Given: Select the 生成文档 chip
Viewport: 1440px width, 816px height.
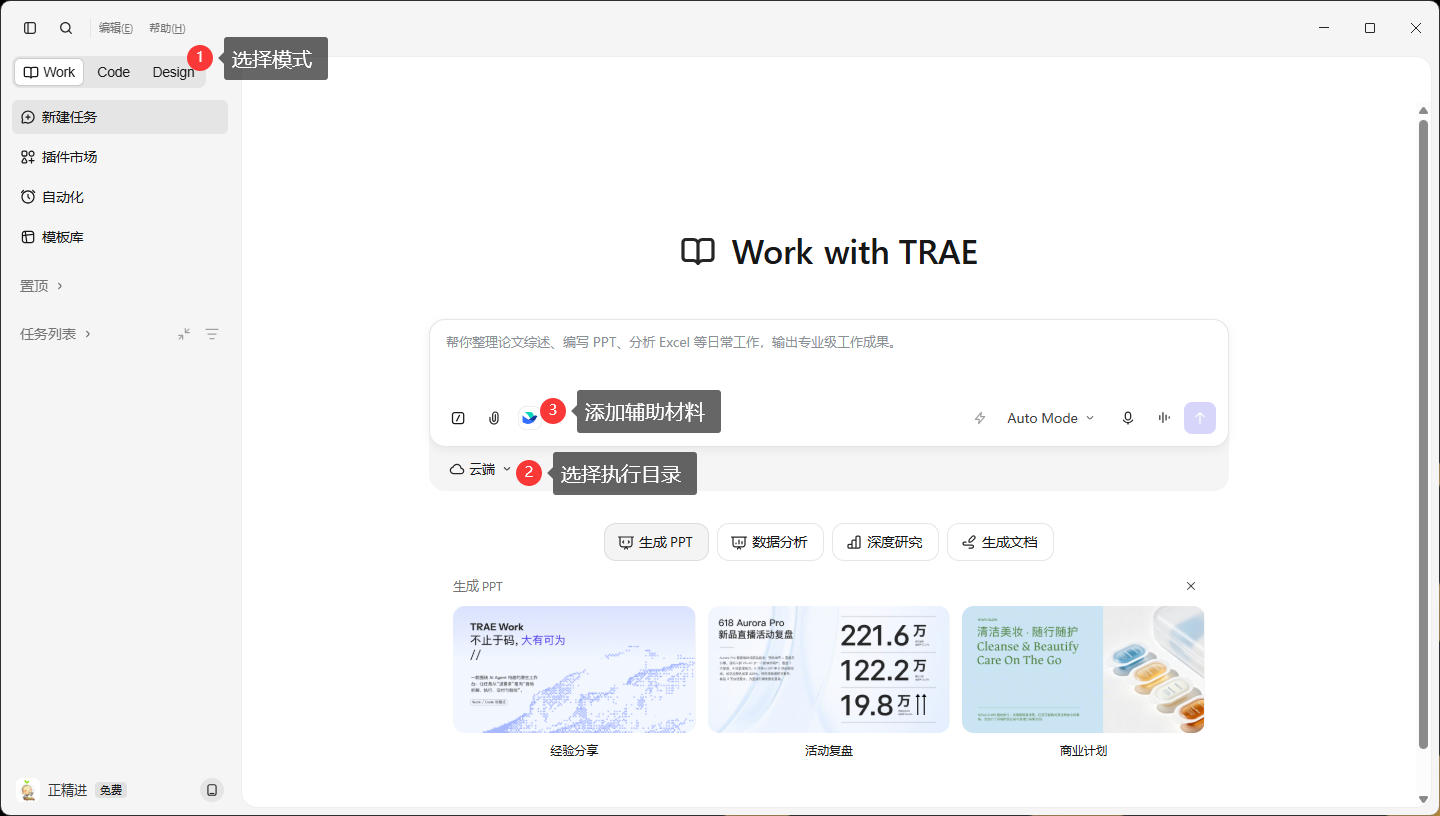Looking at the screenshot, I should click(1000, 542).
